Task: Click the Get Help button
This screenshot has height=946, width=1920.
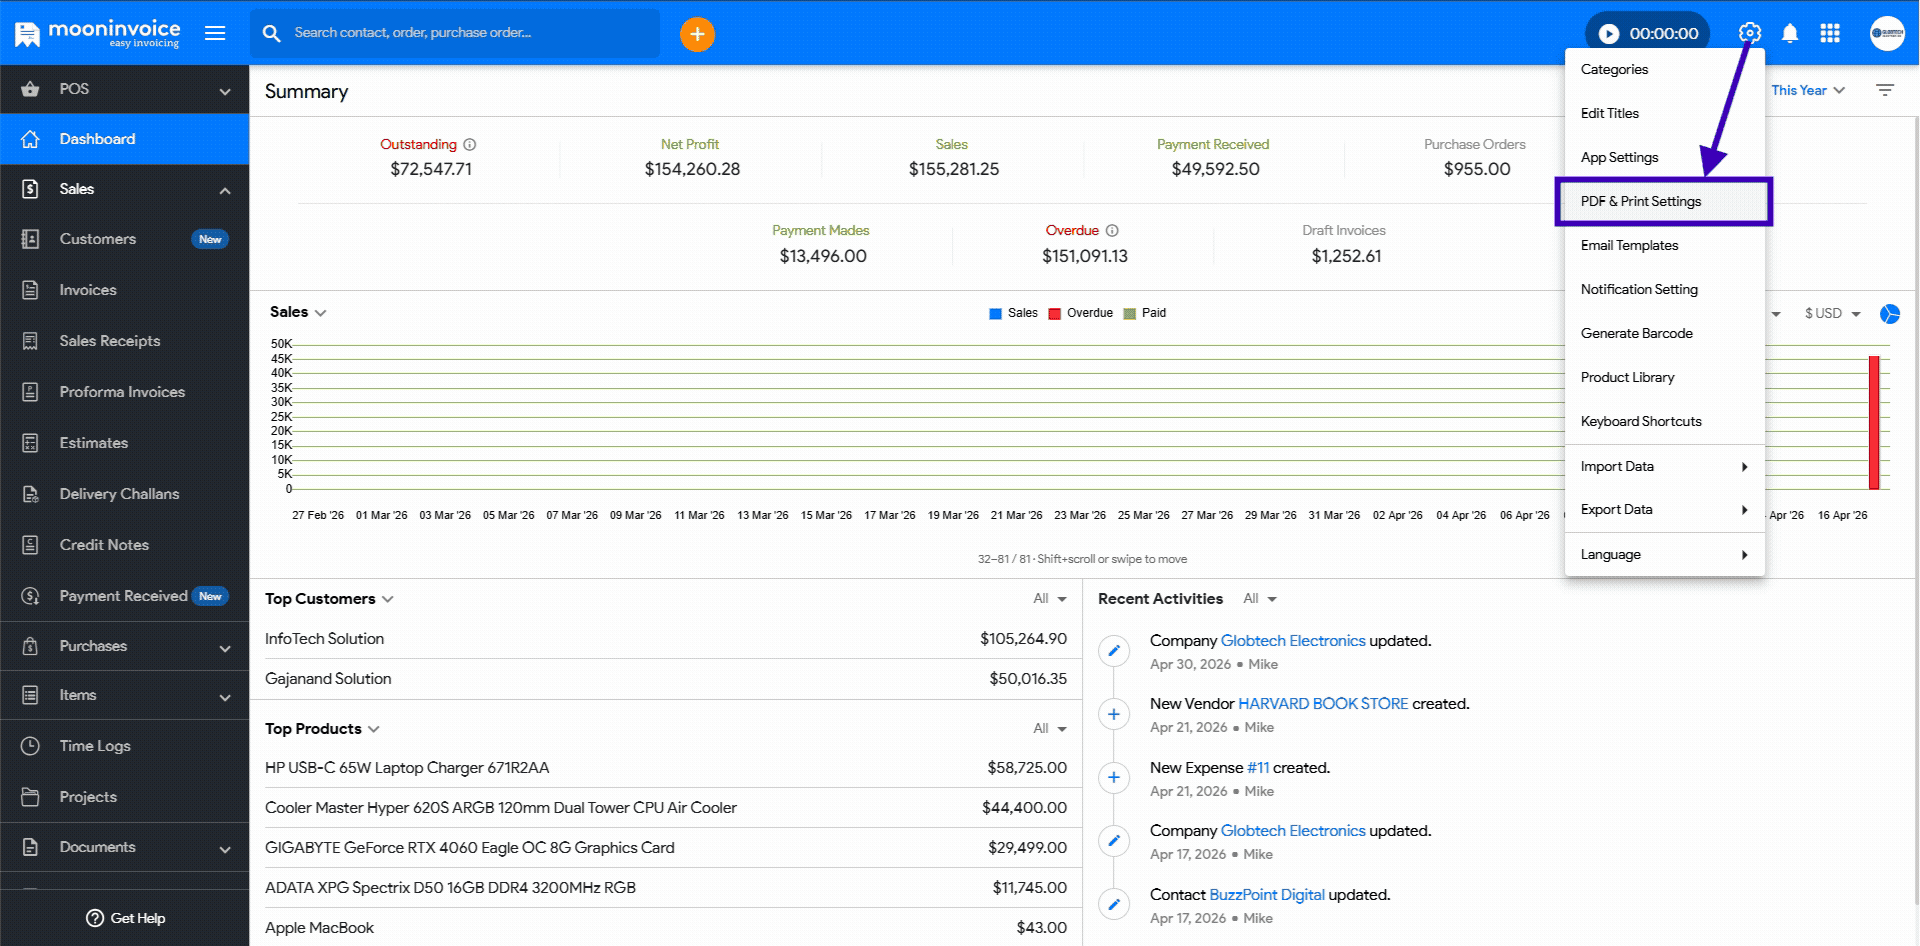Action: tap(126, 918)
